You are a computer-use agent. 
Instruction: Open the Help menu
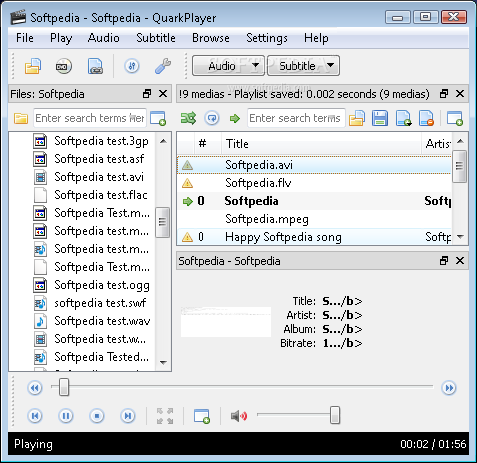tap(316, 38)
